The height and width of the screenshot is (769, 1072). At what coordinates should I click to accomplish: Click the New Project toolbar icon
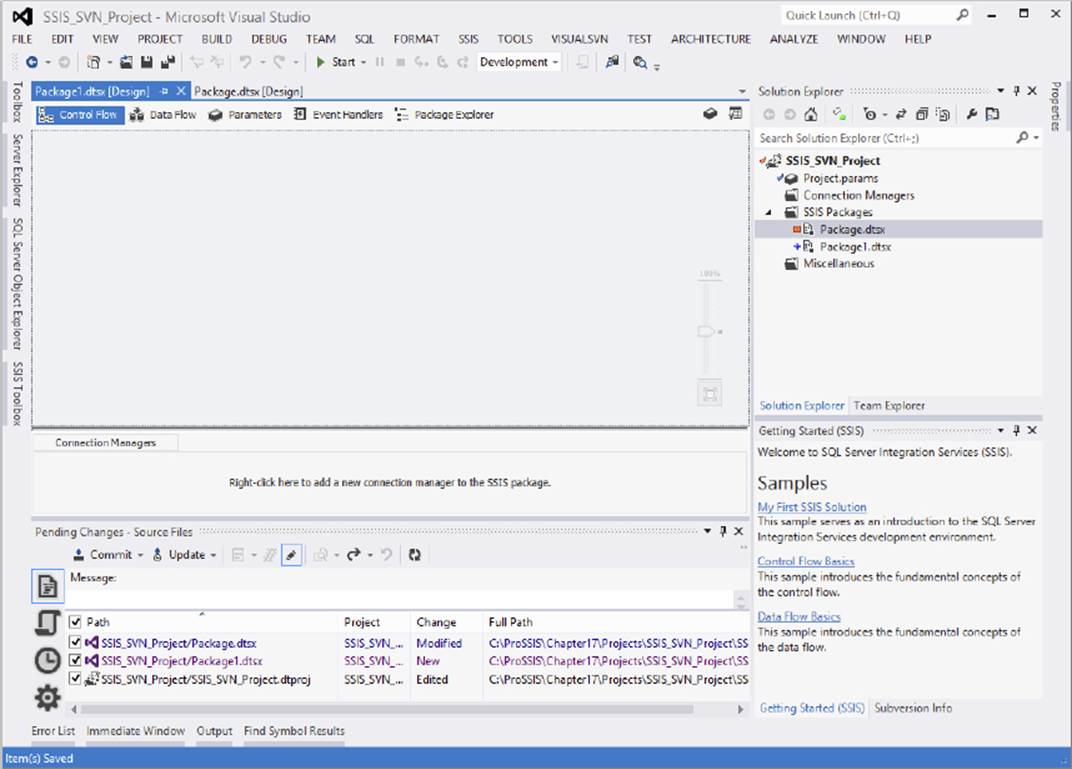(x=94, y=62)
